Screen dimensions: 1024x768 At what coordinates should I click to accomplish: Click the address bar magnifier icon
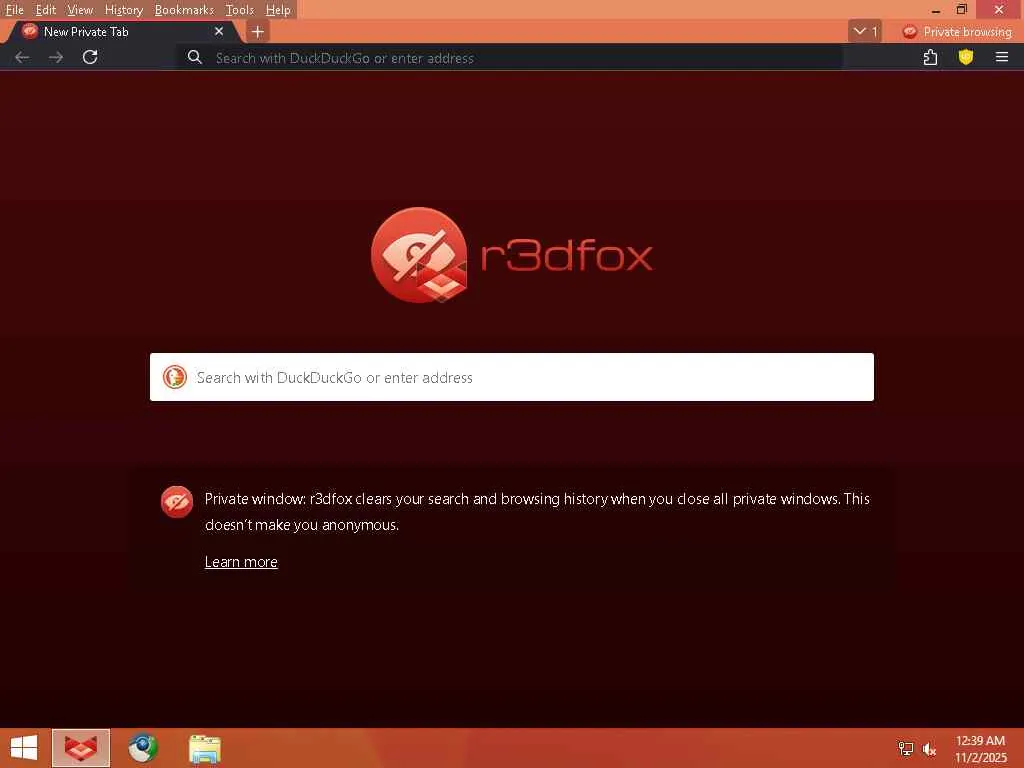click(195, 57)
